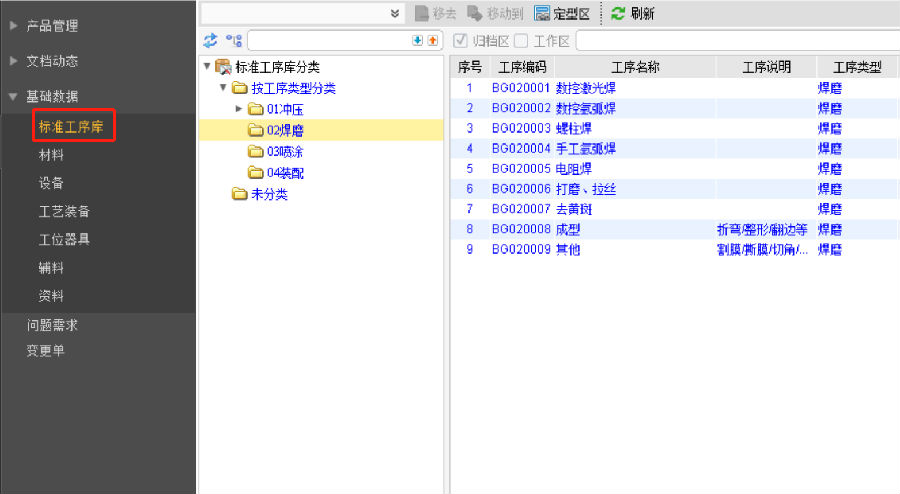Select row code BG020009

coord(521,250)
